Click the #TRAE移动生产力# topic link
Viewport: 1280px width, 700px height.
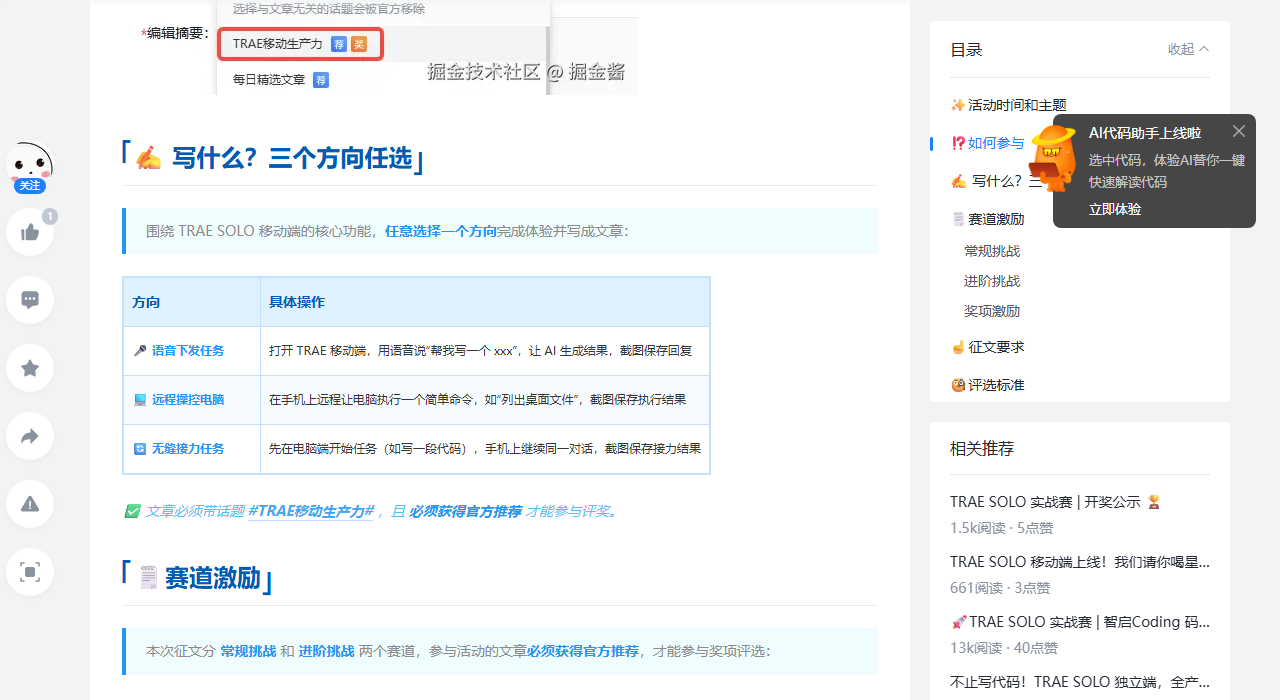311,511
